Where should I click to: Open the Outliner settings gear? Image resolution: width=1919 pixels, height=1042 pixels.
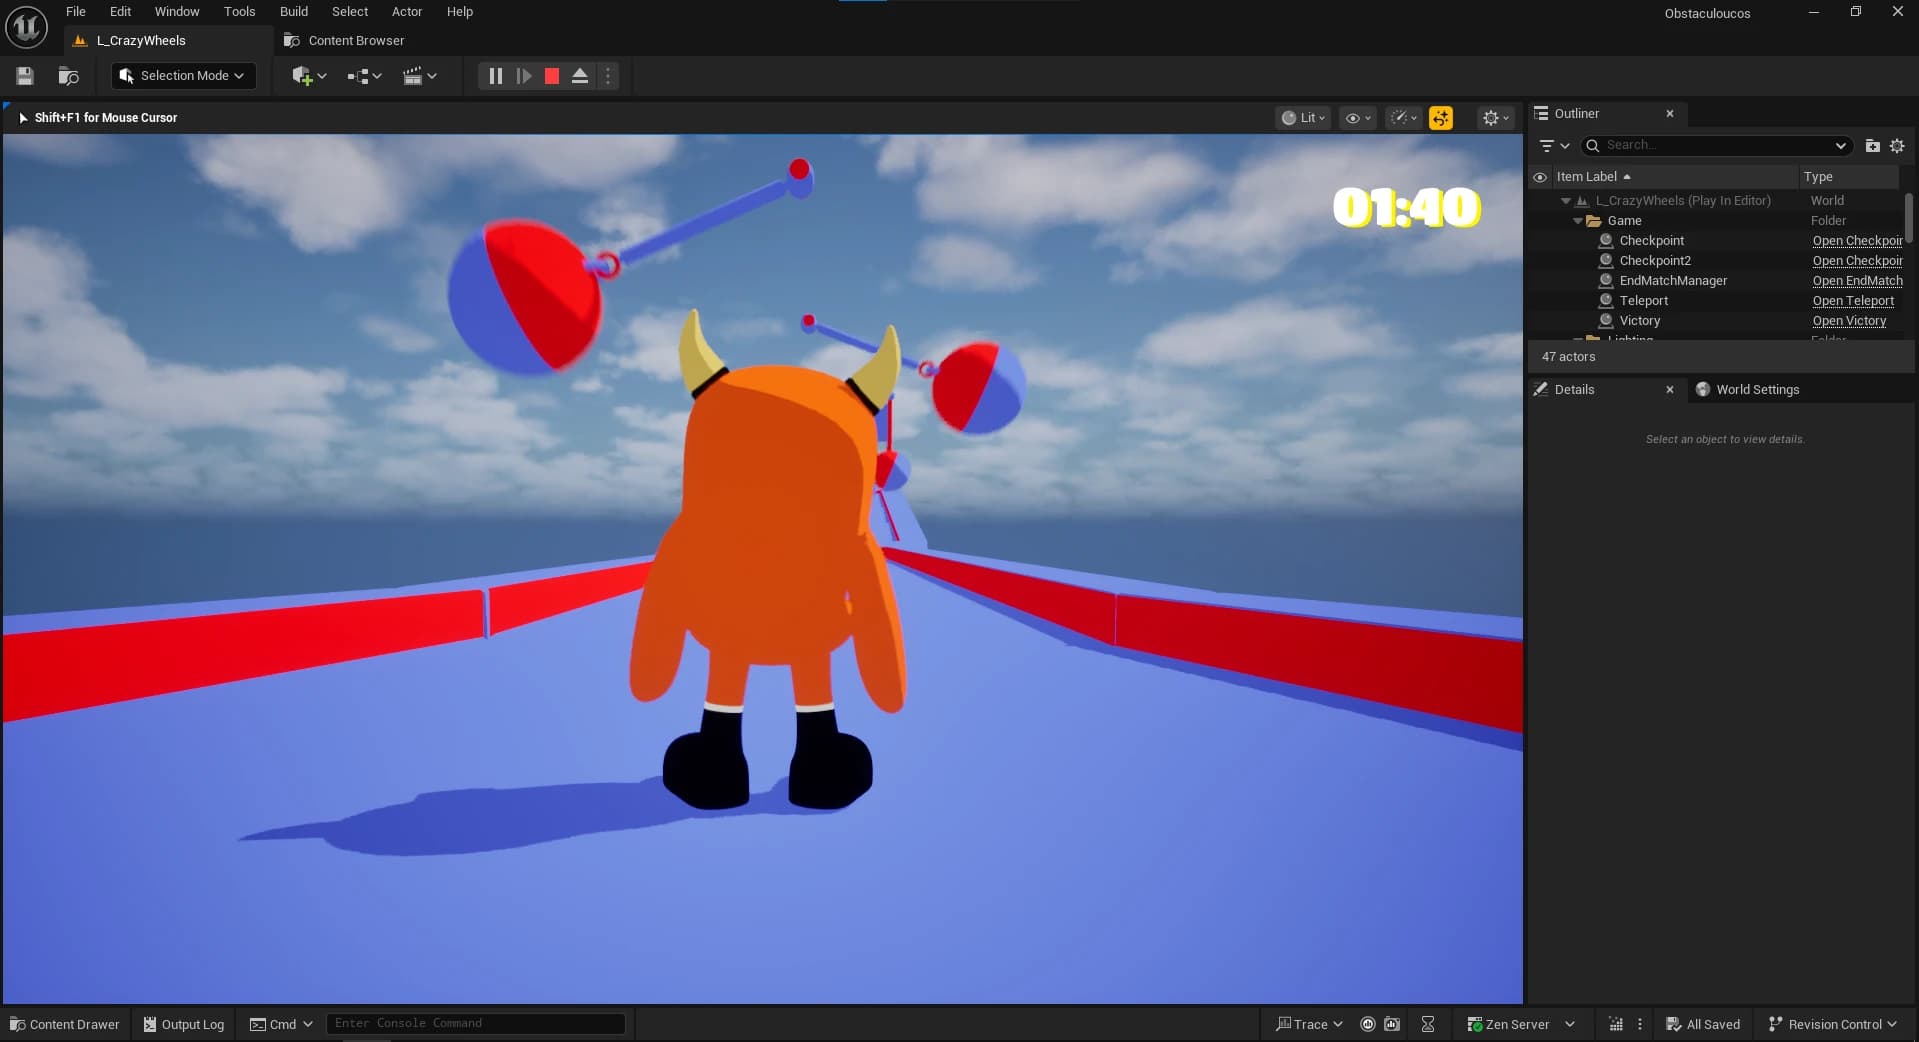pos(1897,146)
